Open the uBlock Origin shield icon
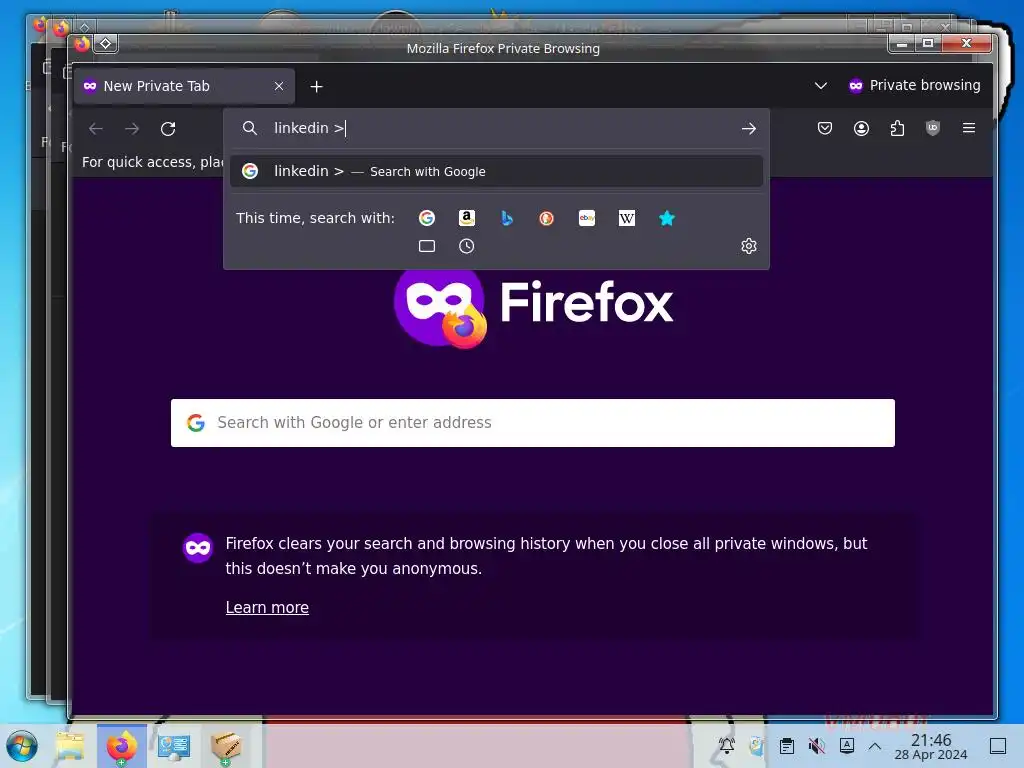 (933, 128)
